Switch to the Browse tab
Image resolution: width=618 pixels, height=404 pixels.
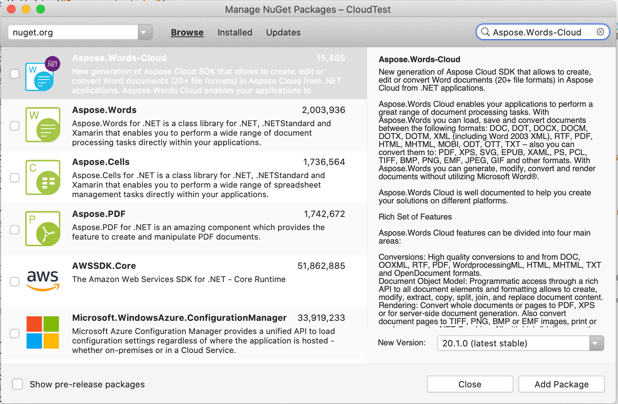tap(187, 32)
